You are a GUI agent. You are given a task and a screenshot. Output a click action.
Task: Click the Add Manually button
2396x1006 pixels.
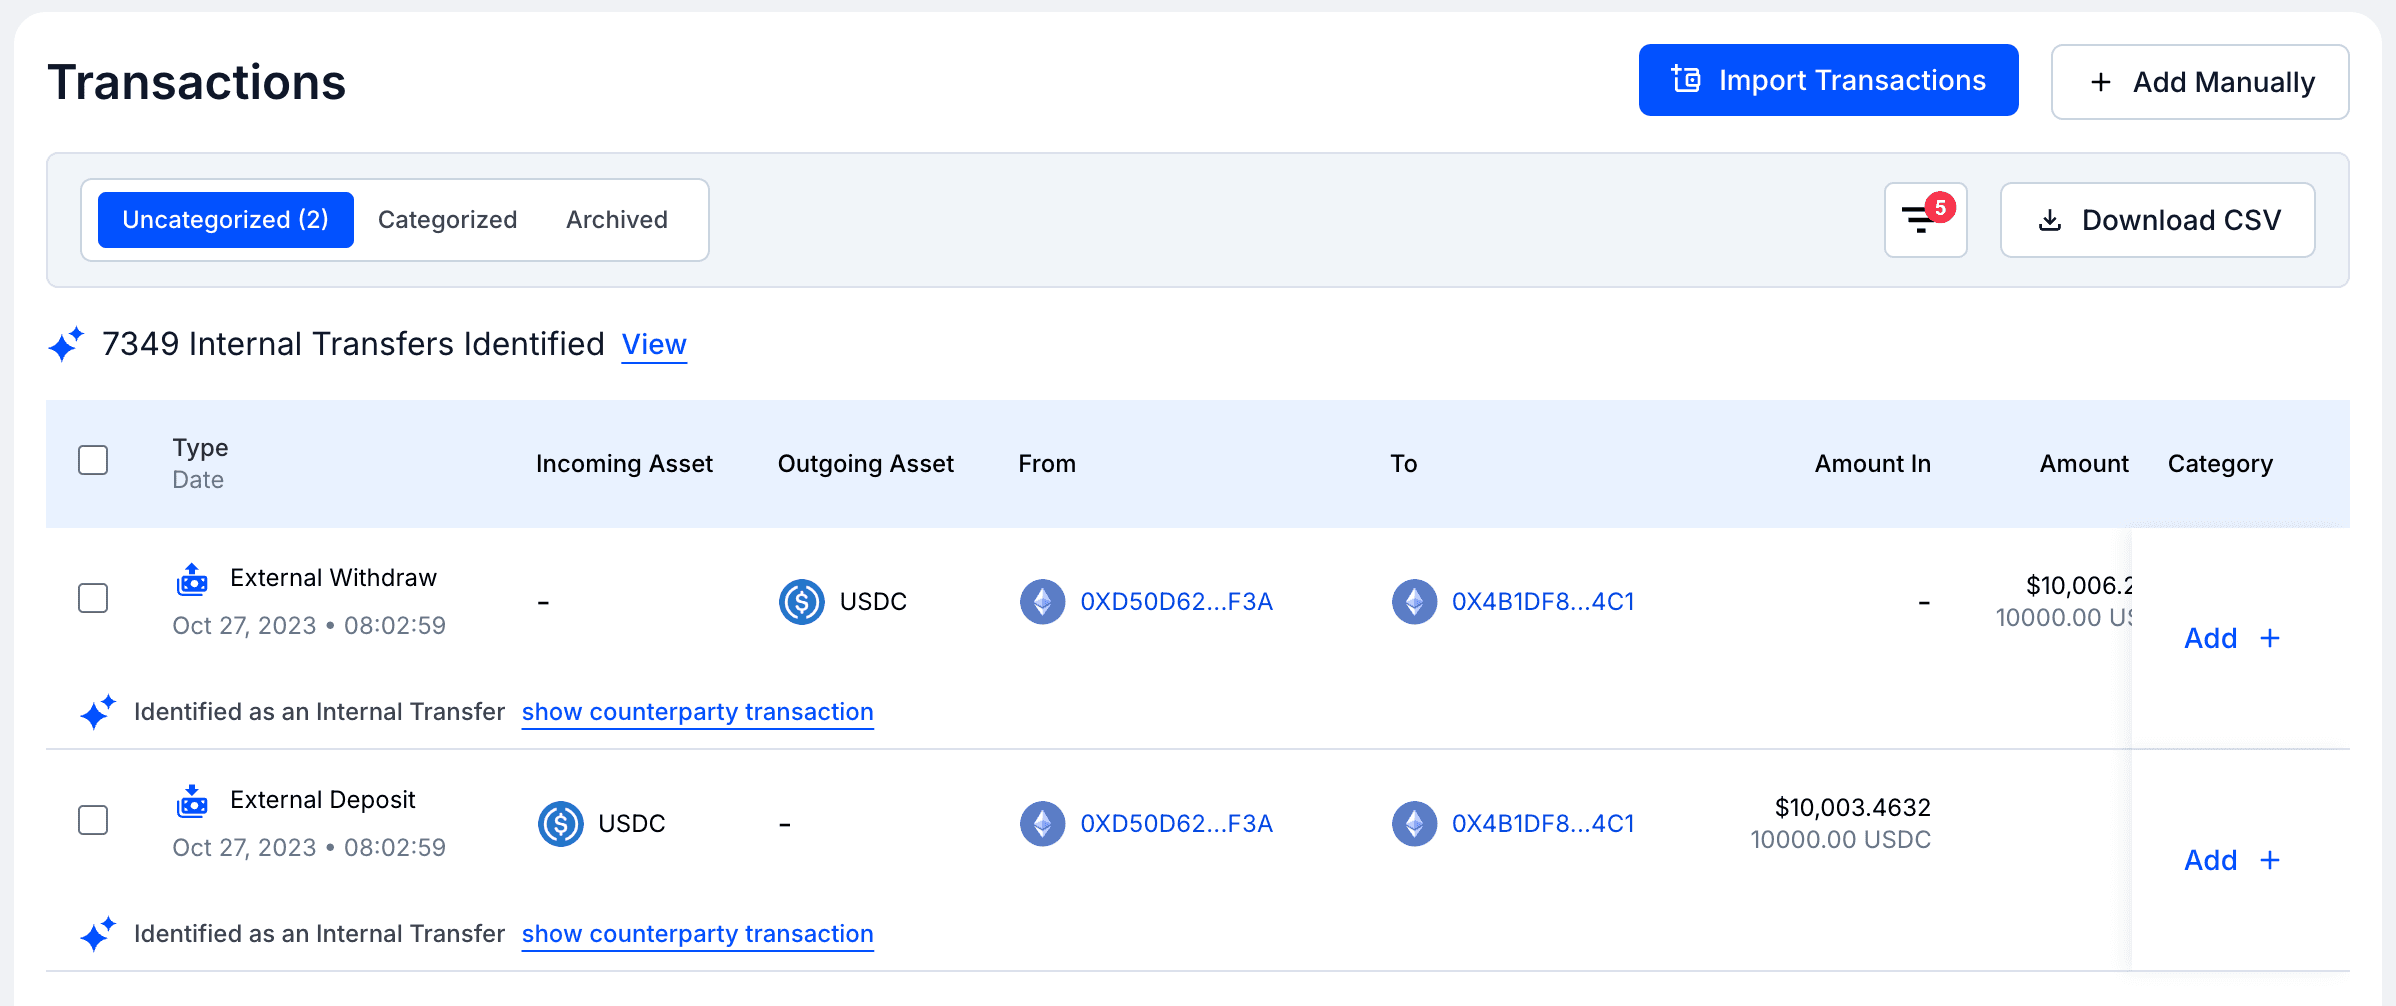pyautogui.click(x=2199, y=82)
